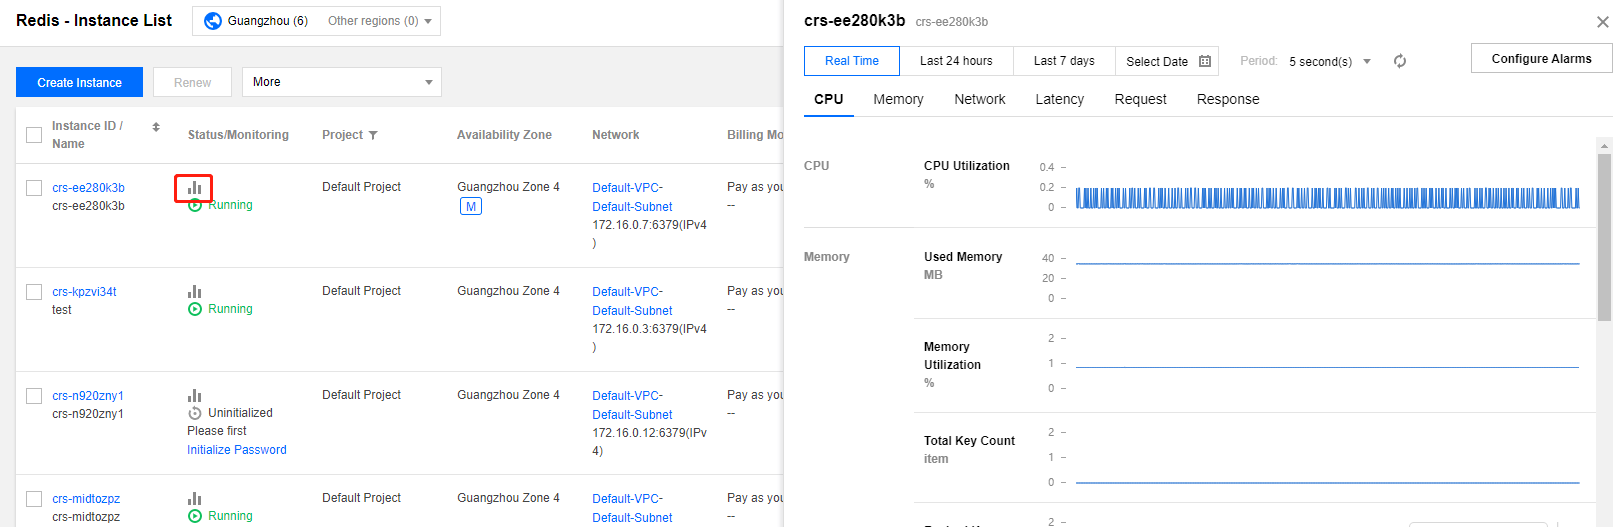Select the checkbox for crs-n920zny1 row
This screenshot has width=1617, height=527.
34,396
